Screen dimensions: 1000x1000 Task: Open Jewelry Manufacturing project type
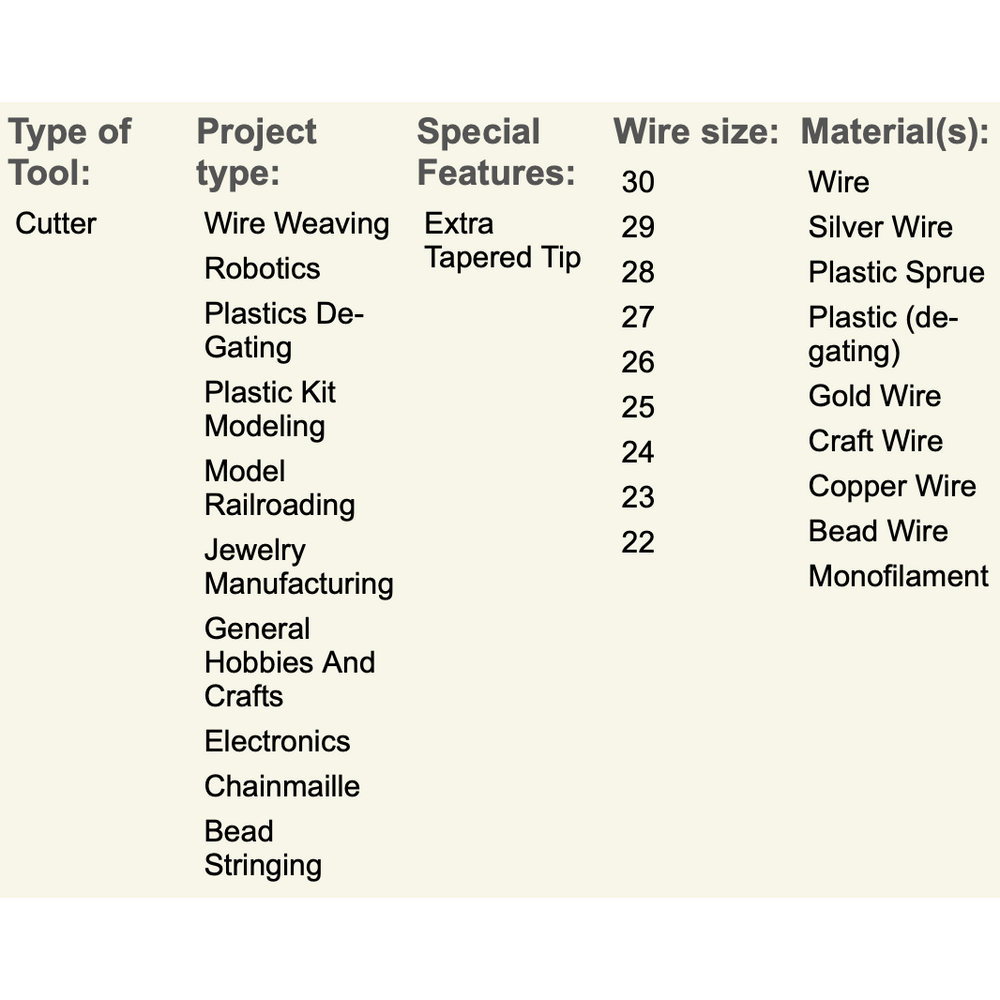[x=298, y=567]
